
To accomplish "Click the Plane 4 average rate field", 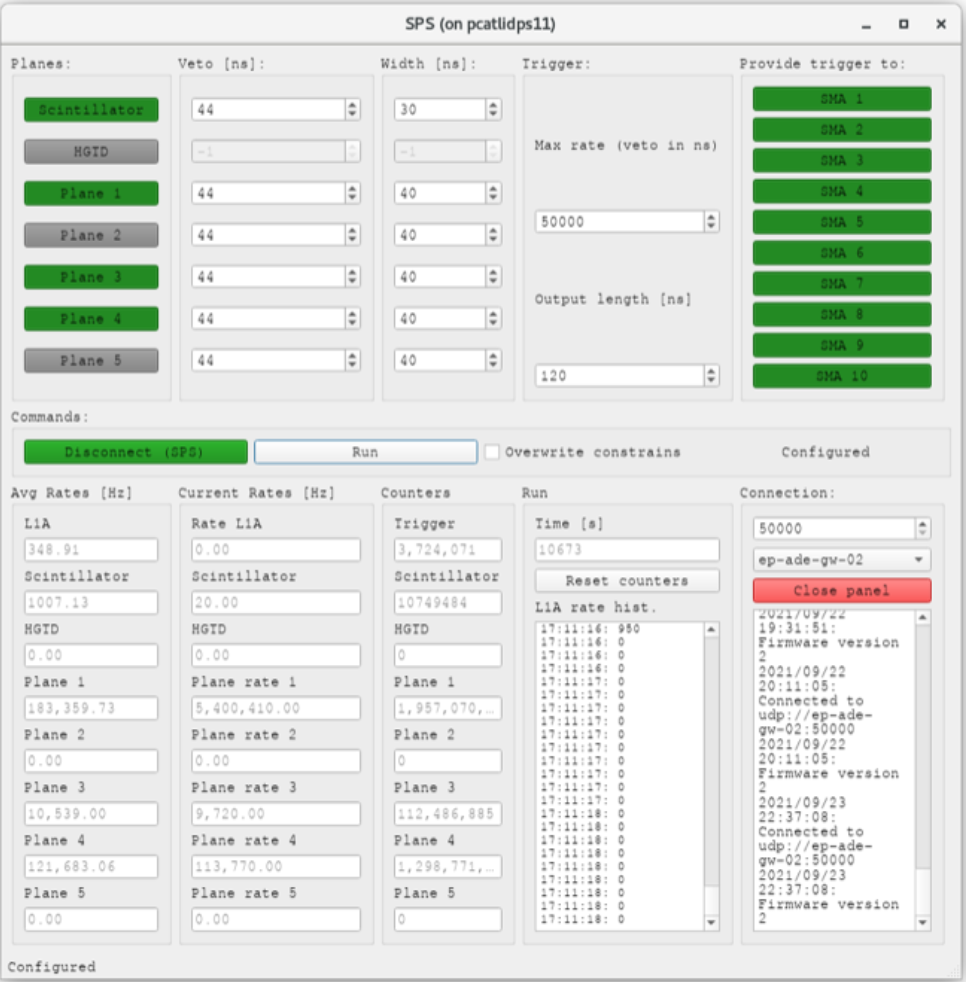I will [91, 867].
